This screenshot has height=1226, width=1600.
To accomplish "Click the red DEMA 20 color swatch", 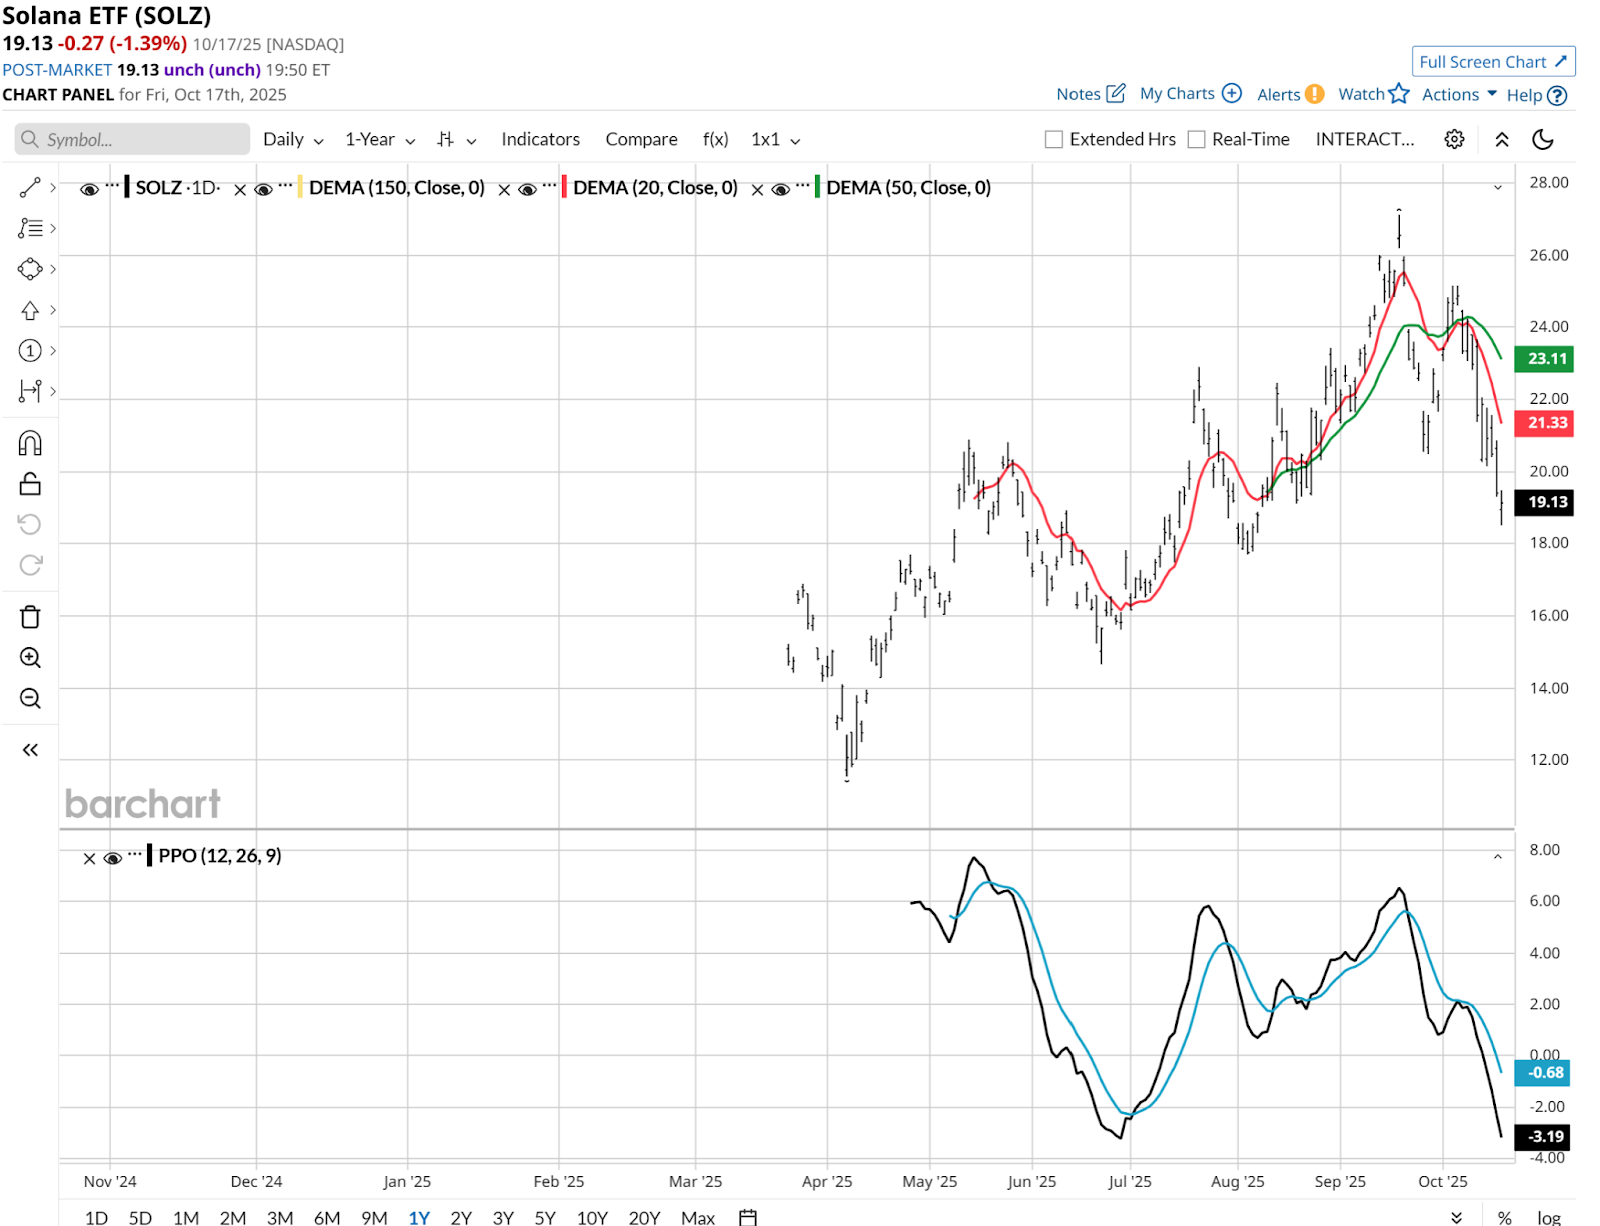I will [x=565, y=187].
